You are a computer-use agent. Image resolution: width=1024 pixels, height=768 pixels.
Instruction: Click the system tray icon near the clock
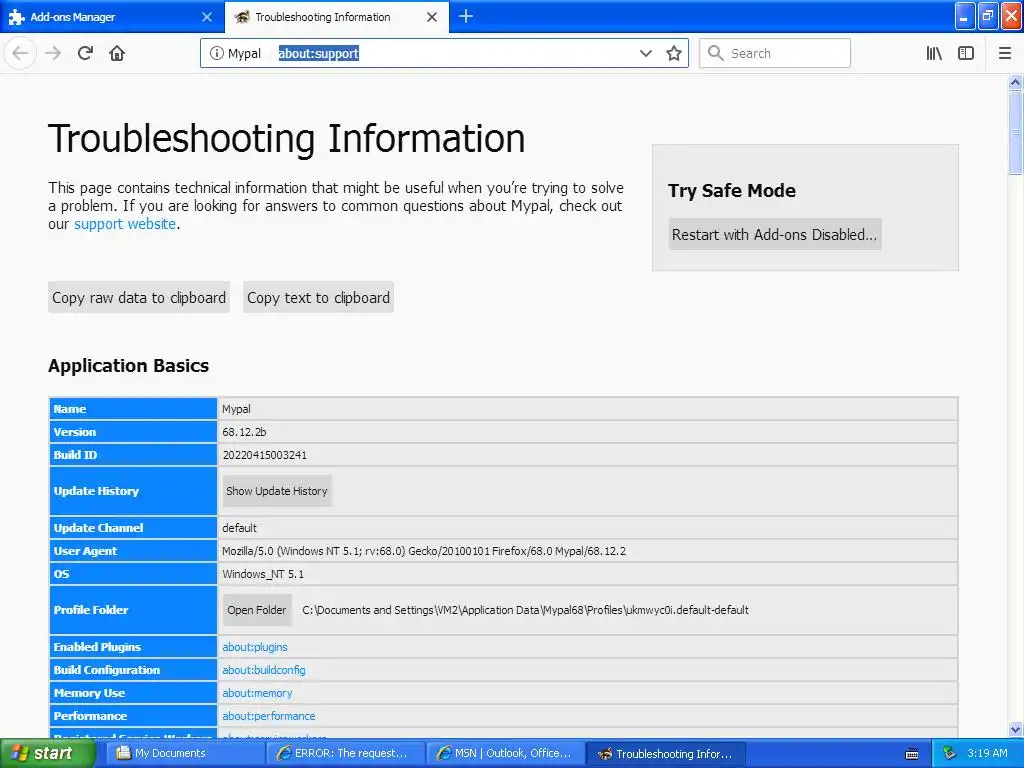tap(949, 754)
